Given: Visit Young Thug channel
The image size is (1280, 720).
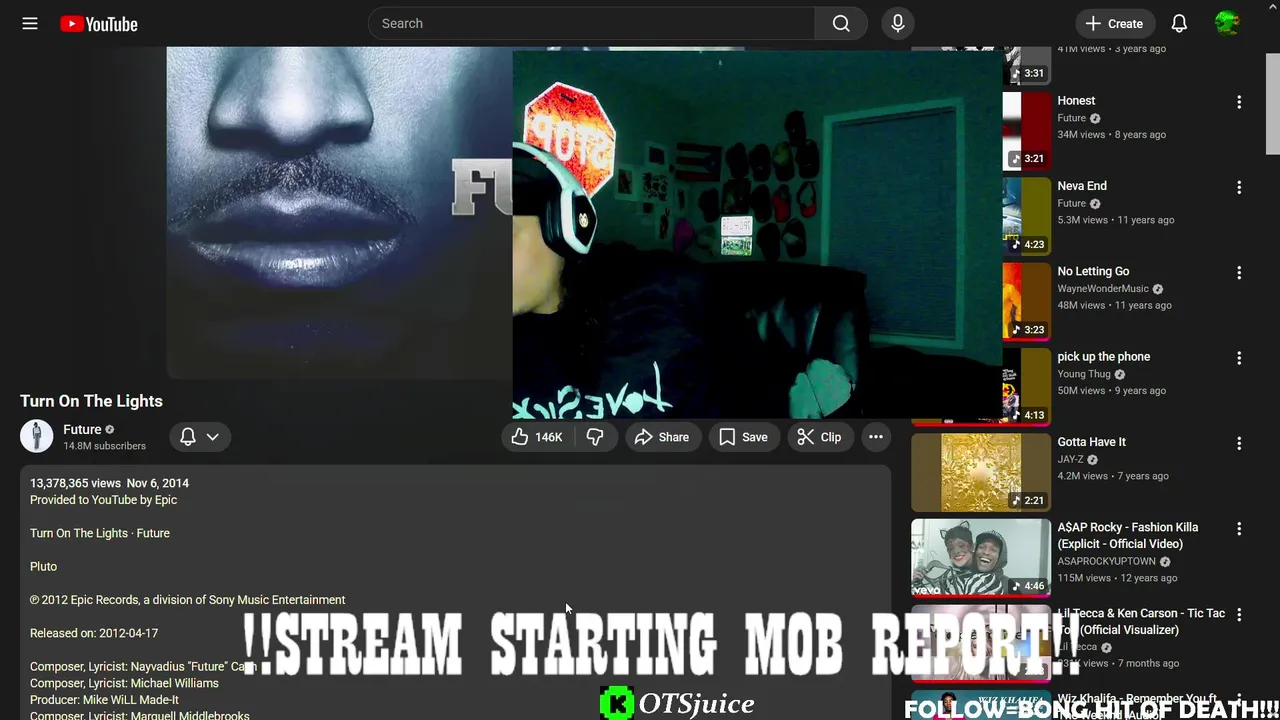Looking at the screenshot, I should point(1084,374).
